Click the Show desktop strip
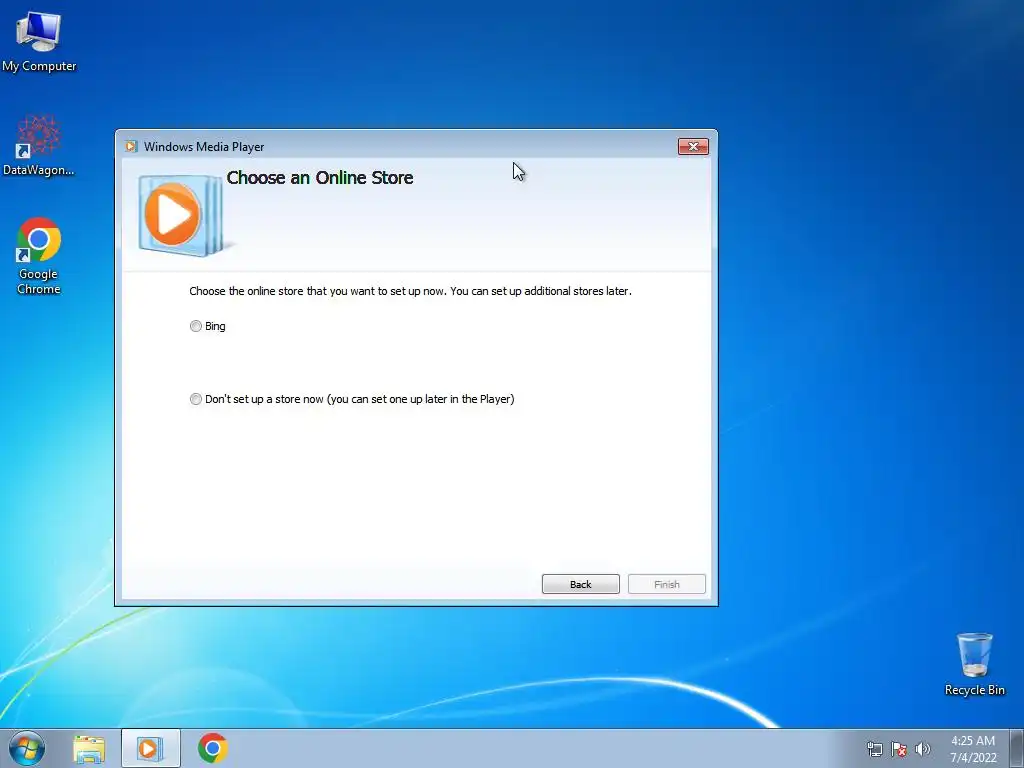Image resolution: width=1024 pixels, height=768 pixels. pyautogui.click(x=1017, y=748)
